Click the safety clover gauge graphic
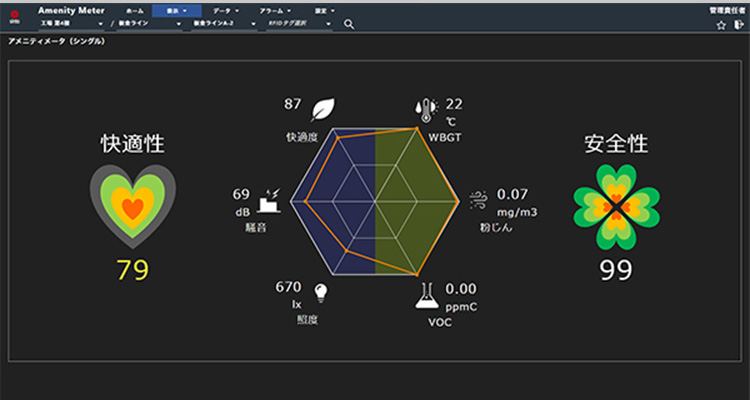 (x=615, y=206)
